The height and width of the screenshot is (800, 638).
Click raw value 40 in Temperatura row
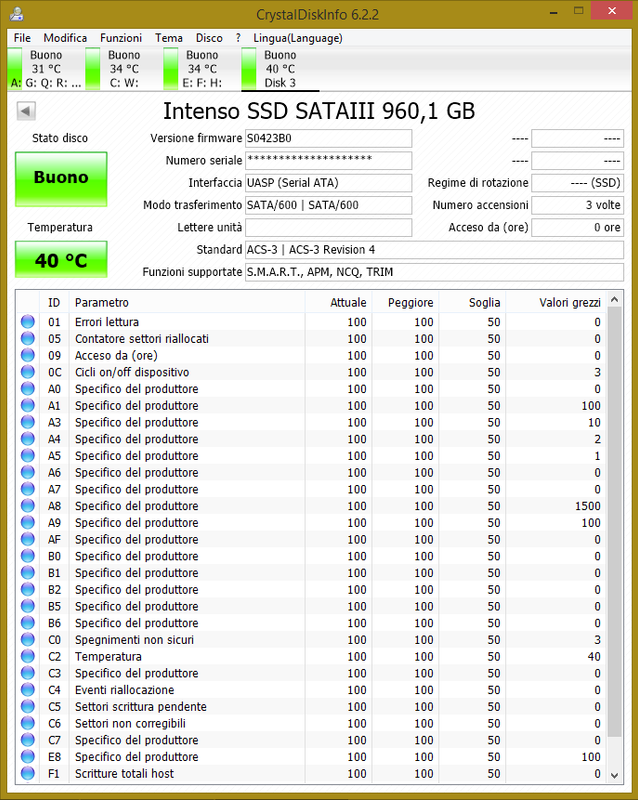click(x=594, y=657)
